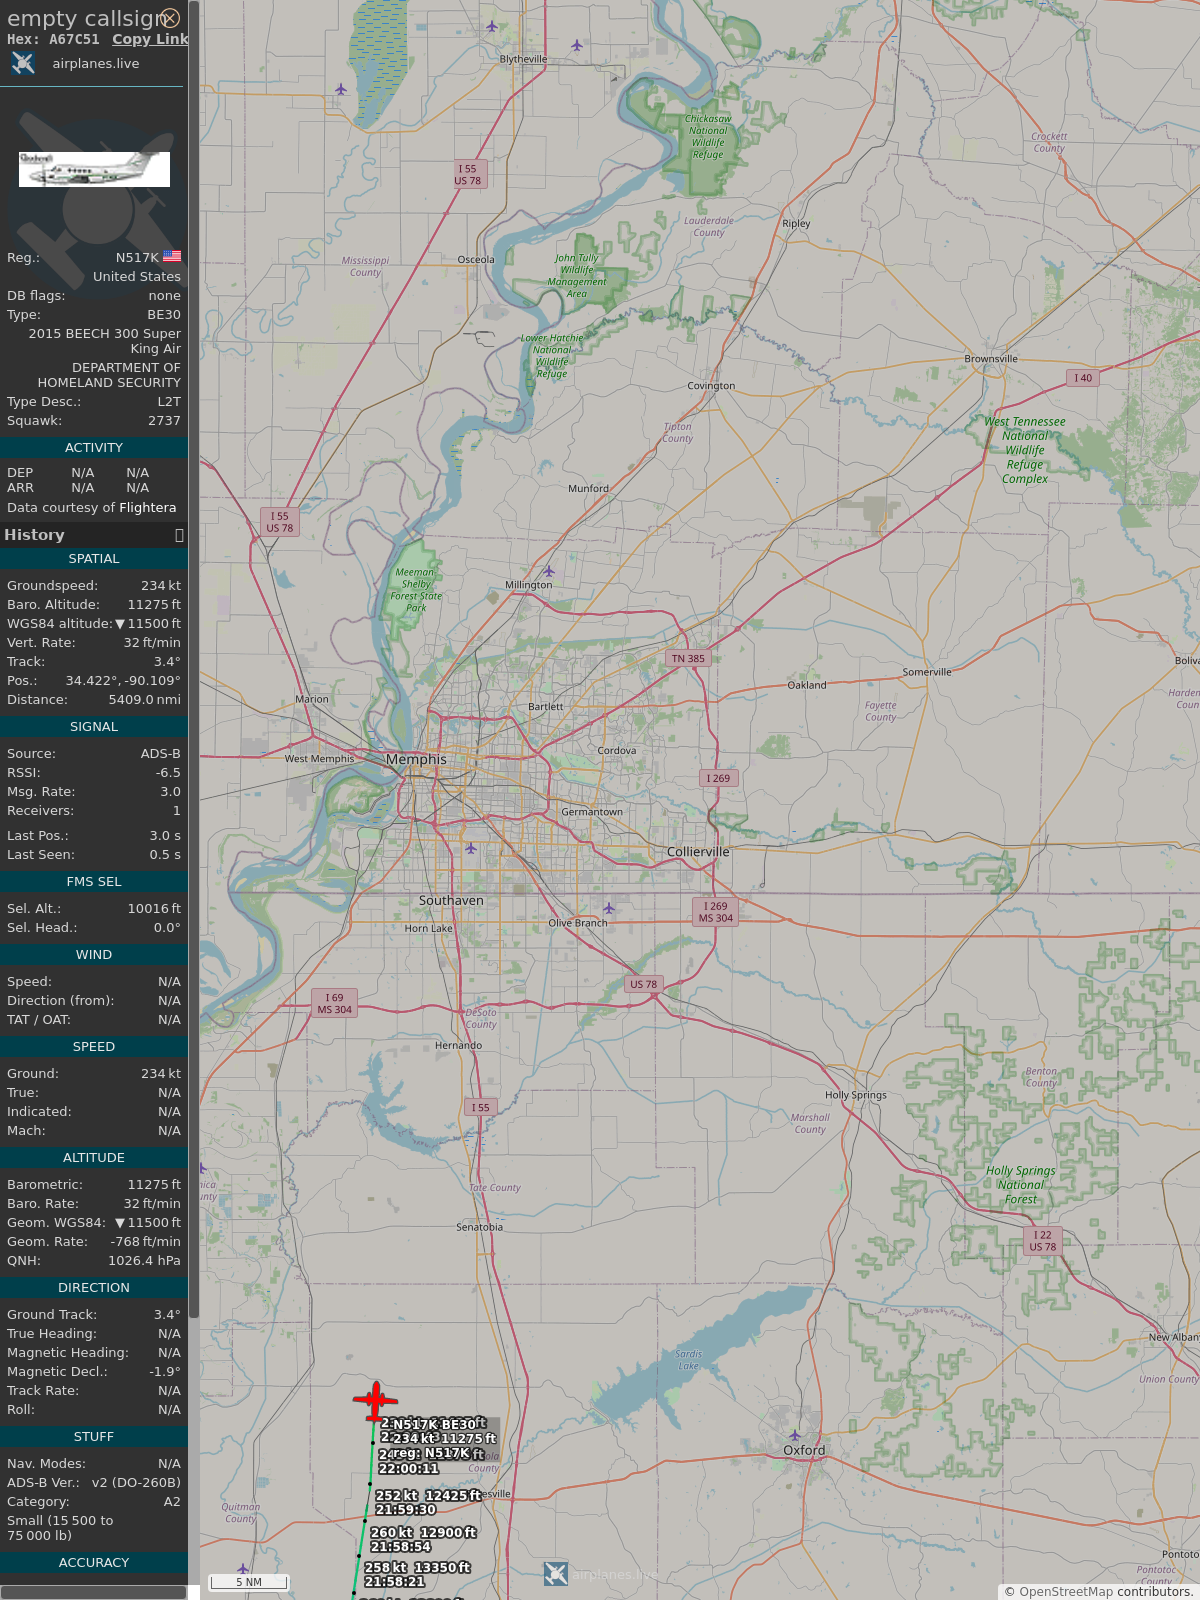This screenshot has height=1600, width=1200.
Task: Click airport icon near Millington
Action: pyautogui.click(x=548, y=571)
